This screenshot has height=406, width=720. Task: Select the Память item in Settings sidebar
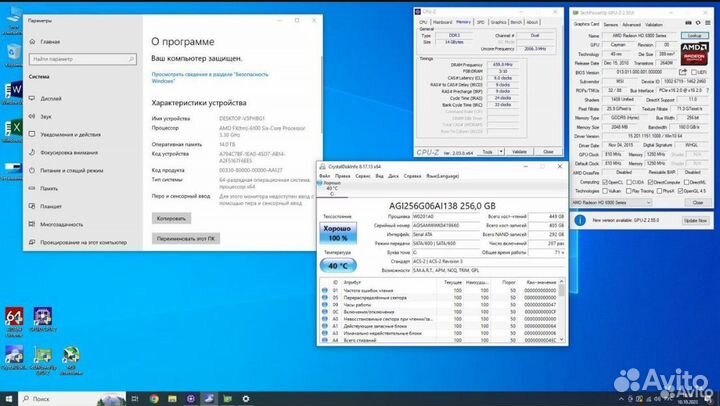tap(49, 189)
